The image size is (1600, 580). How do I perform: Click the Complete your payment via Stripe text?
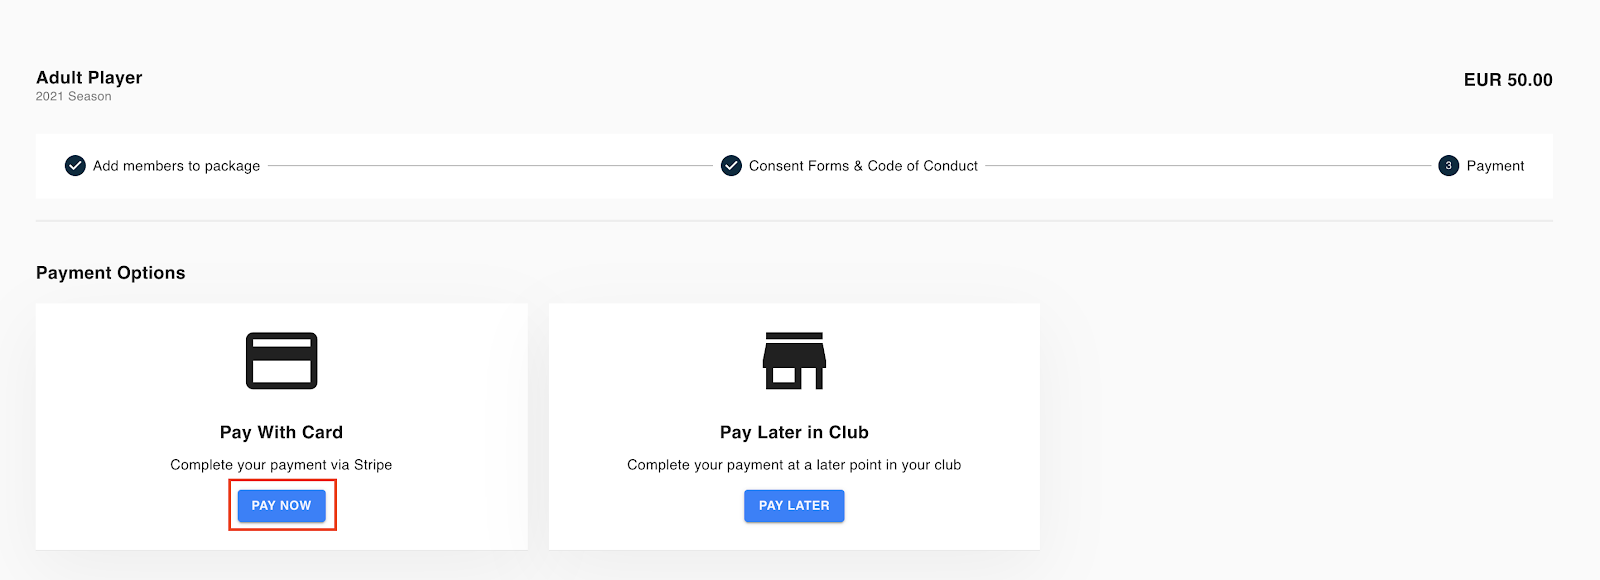[x=281, y=465]
